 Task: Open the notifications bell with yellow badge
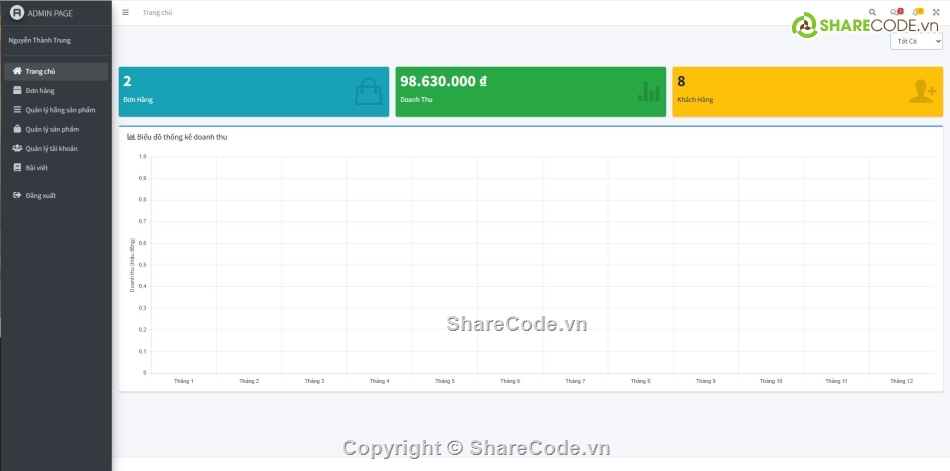tap(918, 12)
